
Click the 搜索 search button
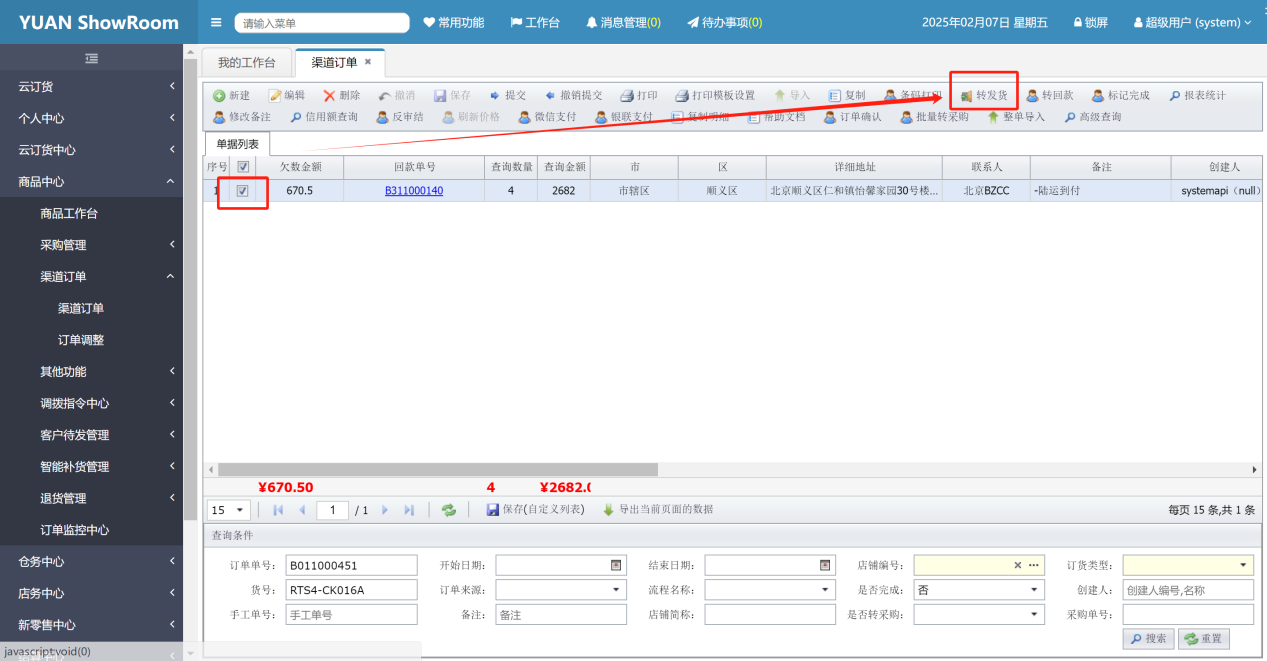pyautogui.click(x=1148, y=639)
